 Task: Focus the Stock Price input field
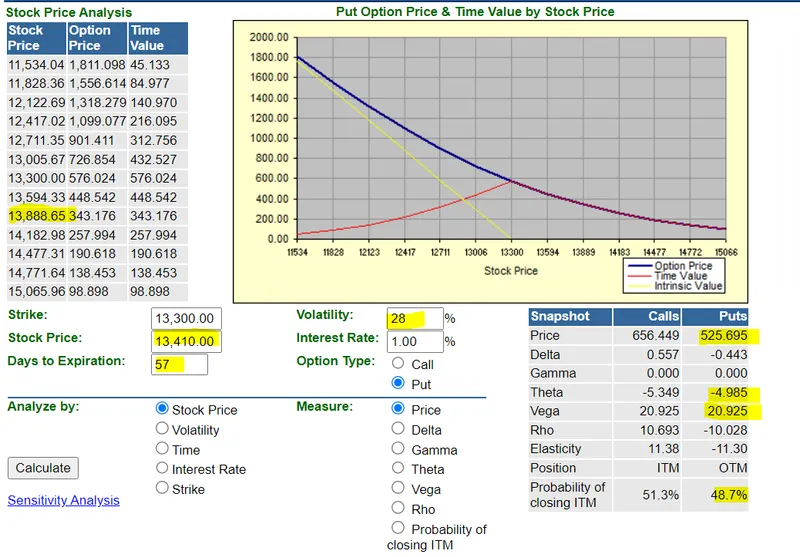tap(186, 341)
